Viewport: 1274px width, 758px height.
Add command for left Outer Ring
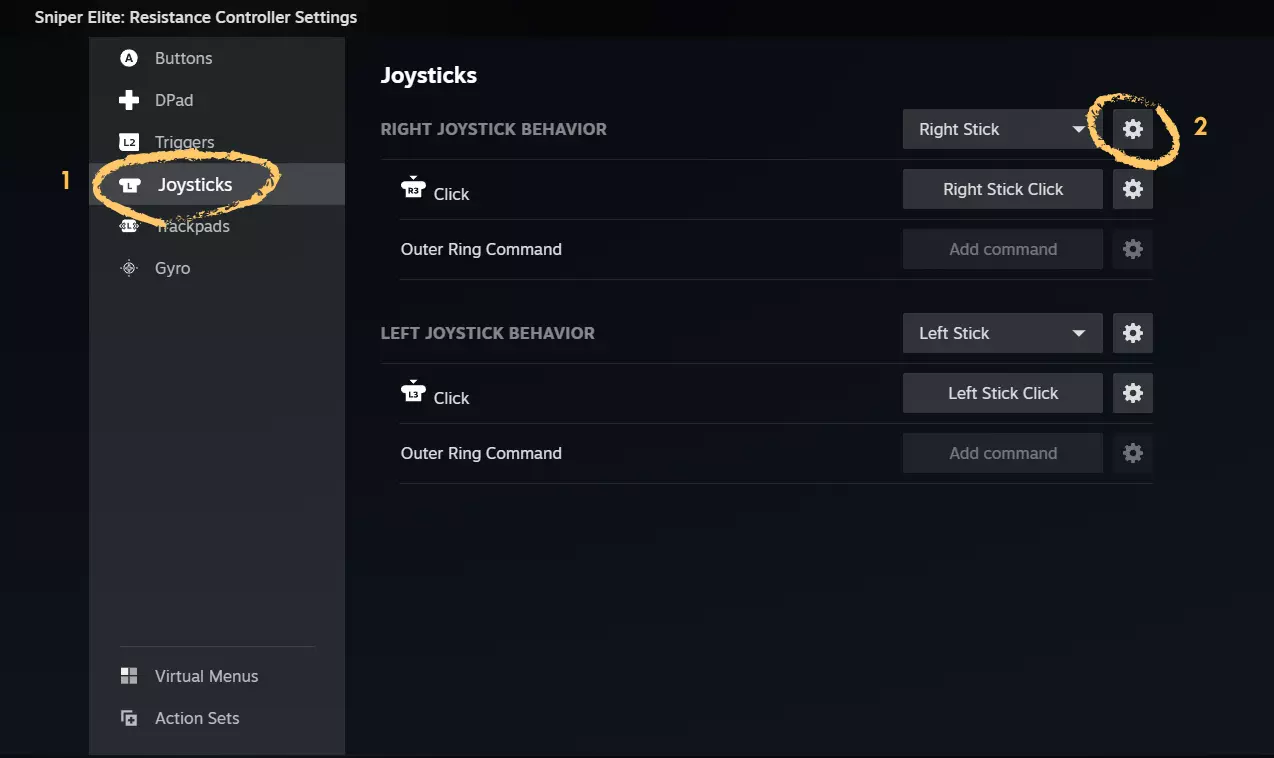pyautogui.click(x=1002, y=453)
